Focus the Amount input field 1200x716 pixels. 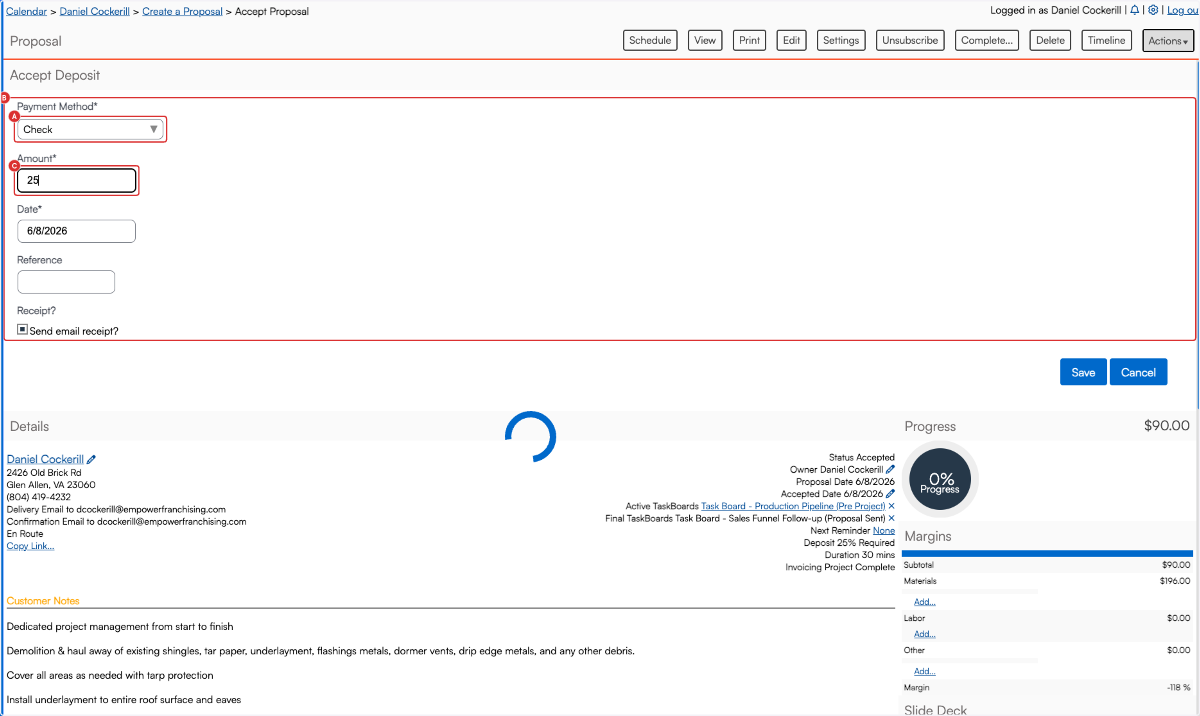click(76, 180)
